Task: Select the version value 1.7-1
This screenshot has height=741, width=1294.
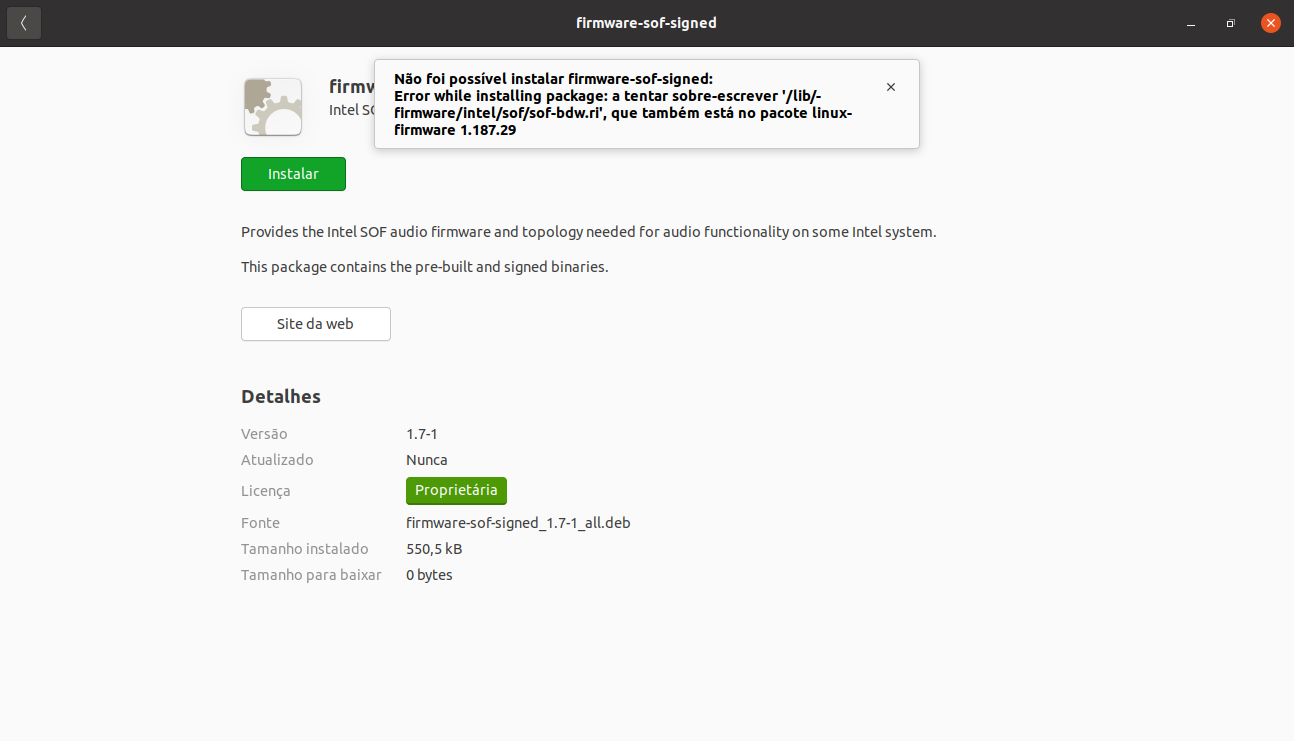Action: [x=422, y=434]
